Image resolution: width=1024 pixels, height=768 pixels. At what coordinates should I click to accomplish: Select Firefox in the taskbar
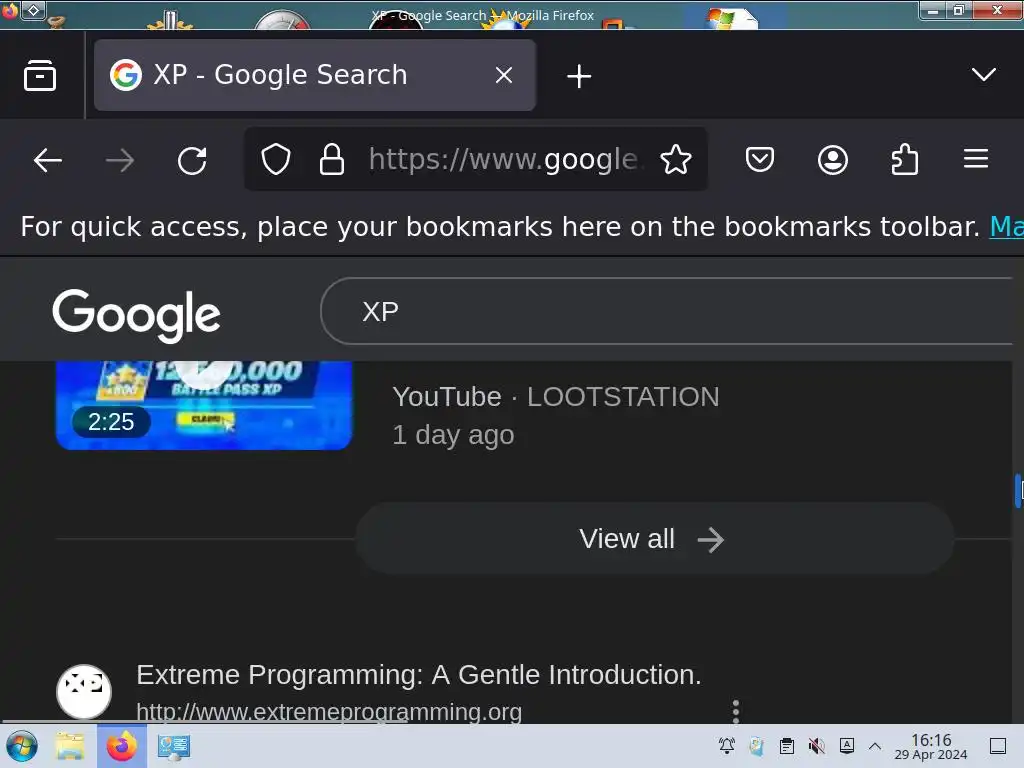click(x=121, y=746)
